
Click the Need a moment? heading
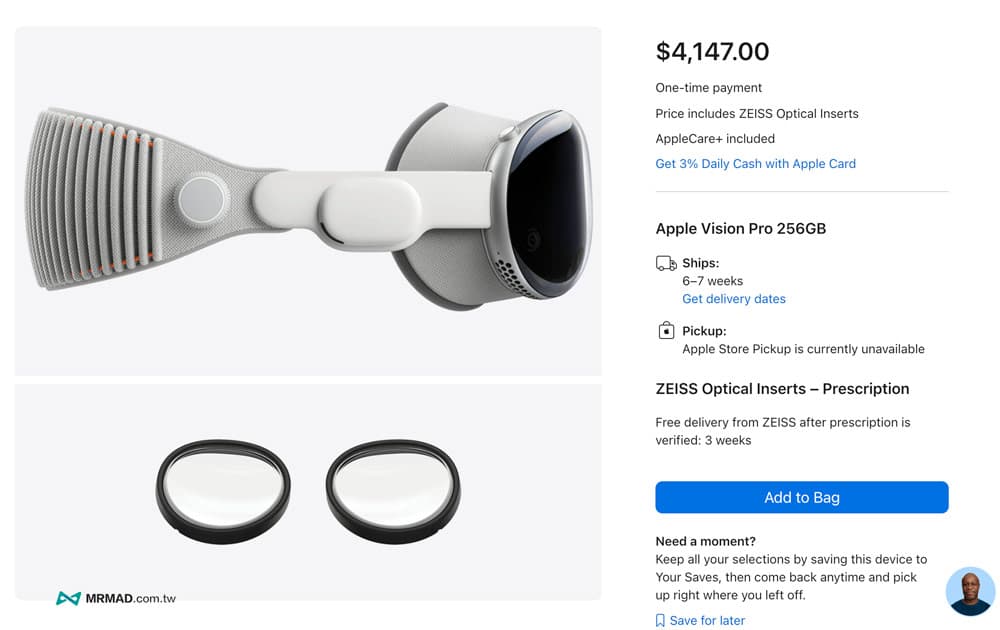coord(705,541)
